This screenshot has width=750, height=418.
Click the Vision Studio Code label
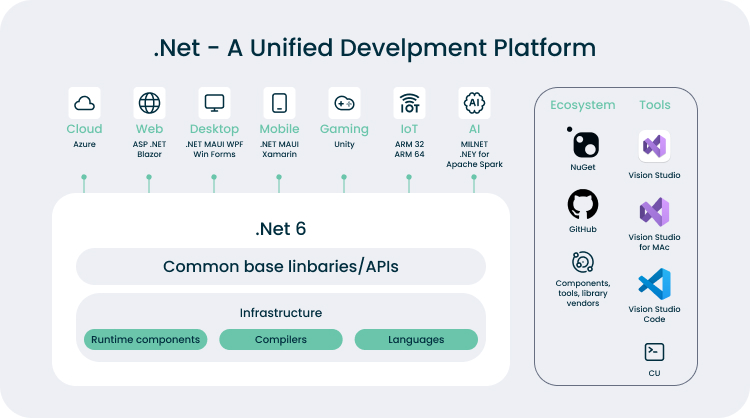pyautogui.click(x=654, y=314)
